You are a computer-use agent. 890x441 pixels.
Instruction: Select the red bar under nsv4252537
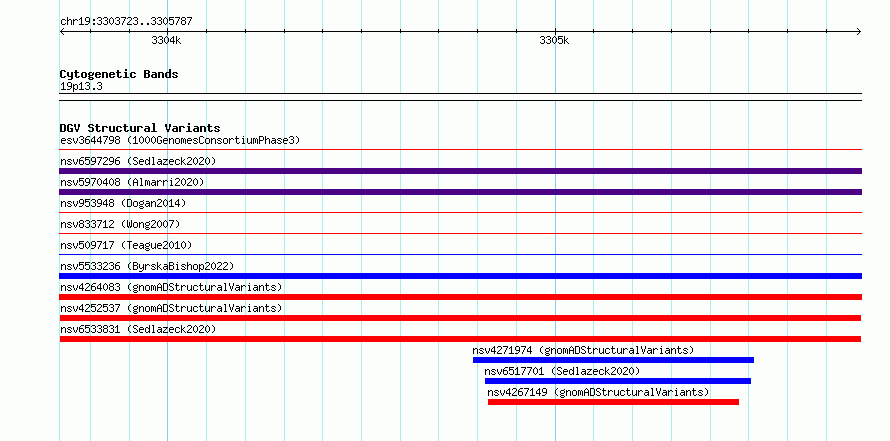tap(460, 318)
